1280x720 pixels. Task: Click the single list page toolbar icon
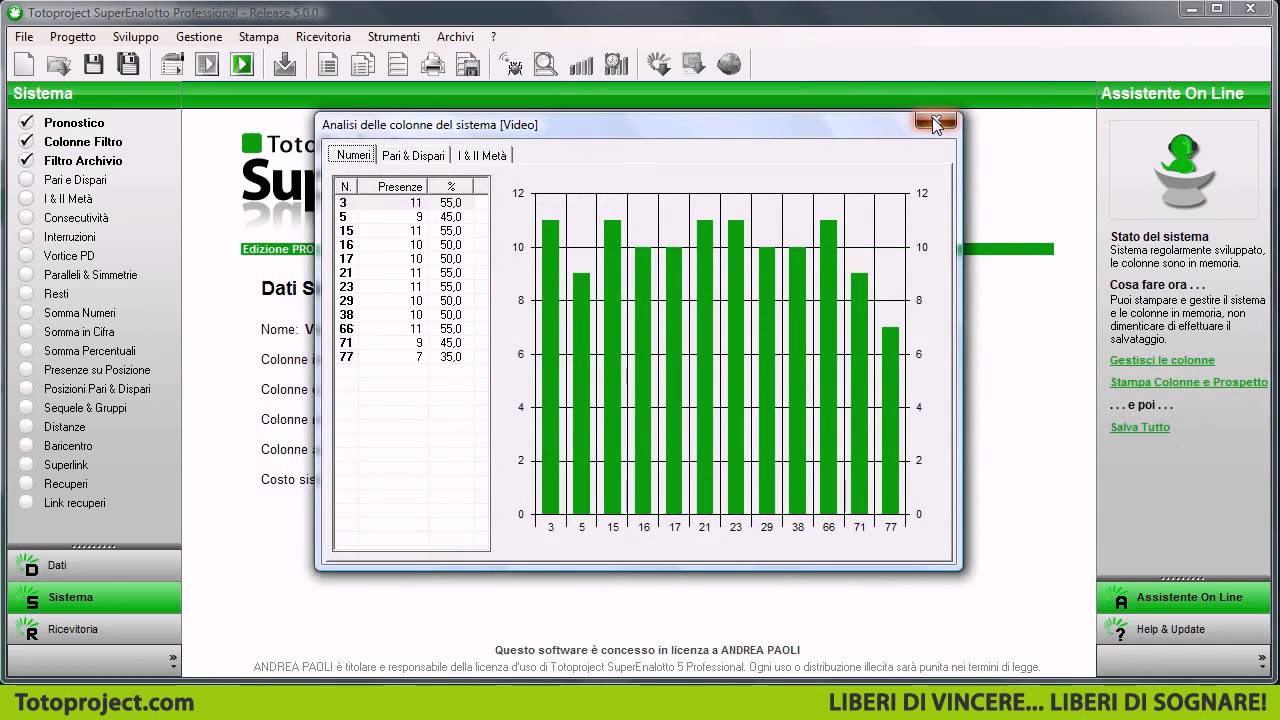point(327,65)
